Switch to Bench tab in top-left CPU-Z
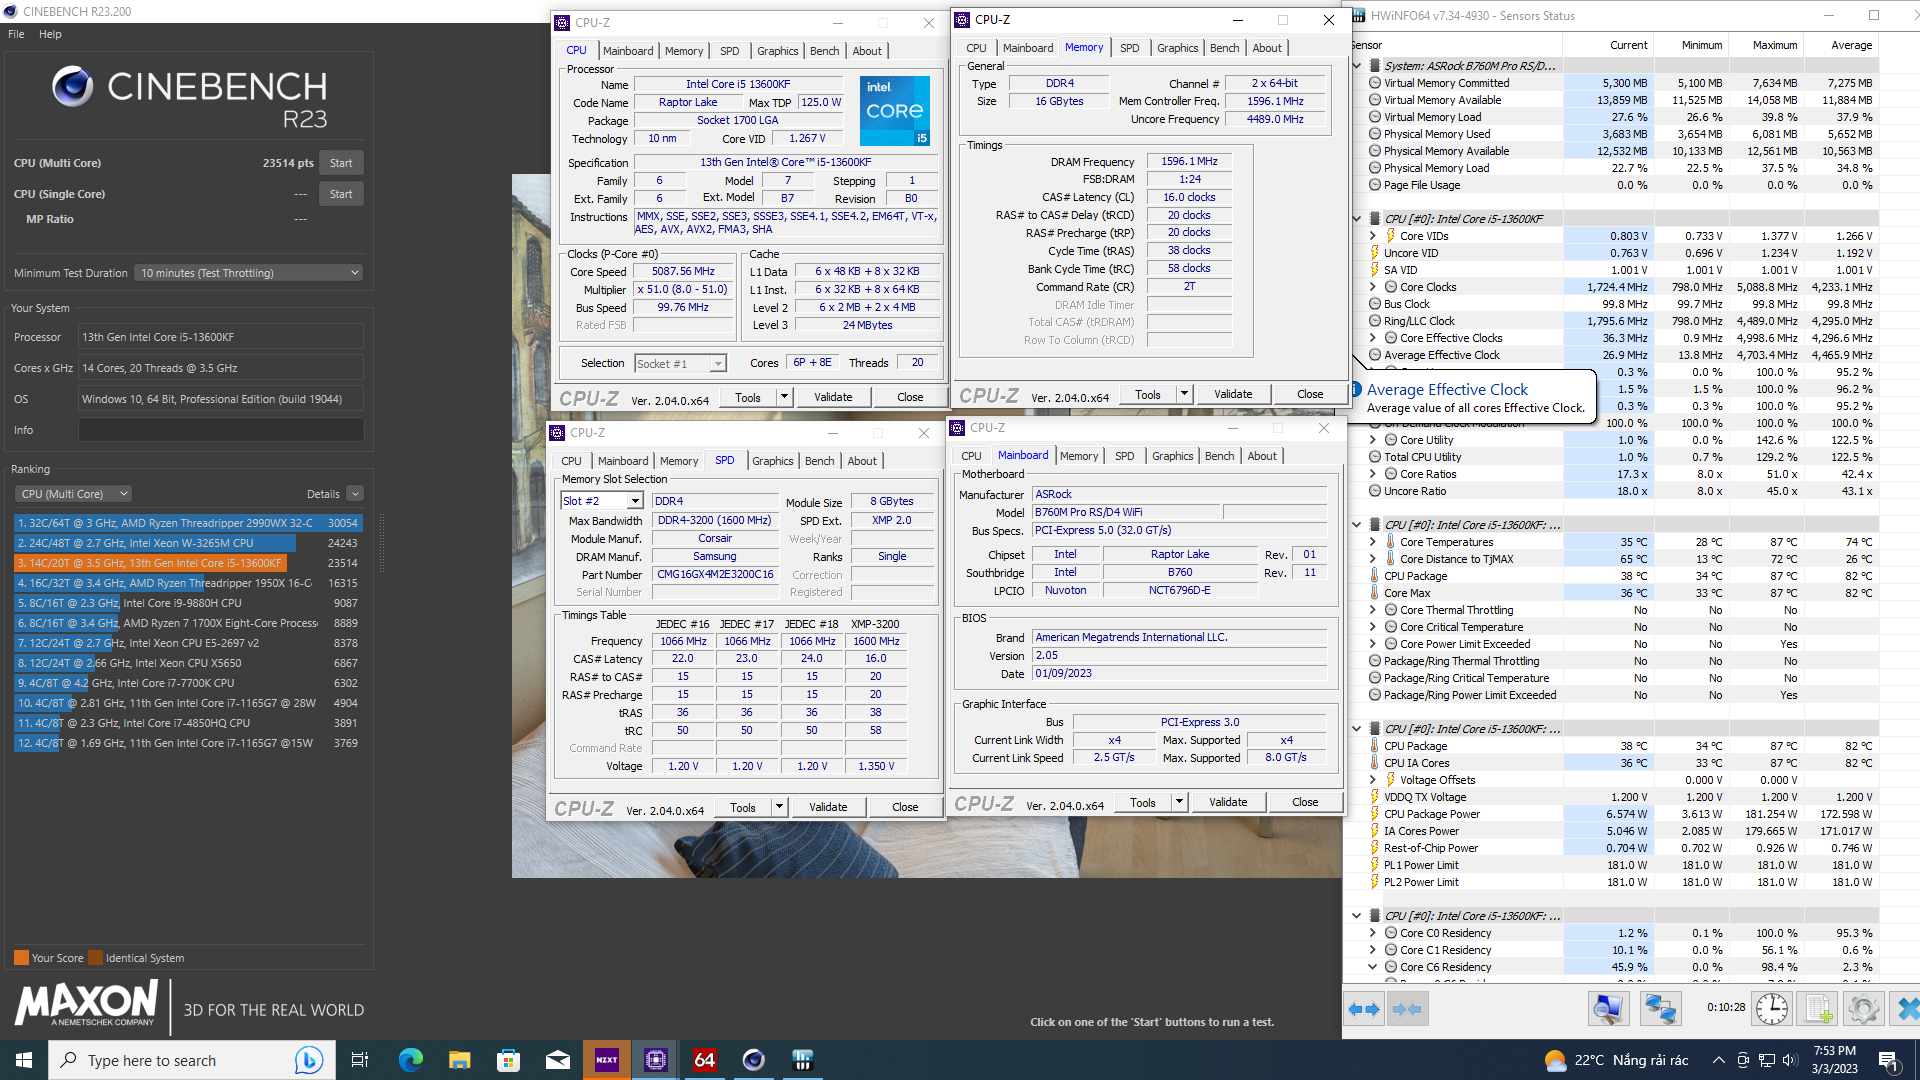The image size is (1920, 1080). click(824, 51)
